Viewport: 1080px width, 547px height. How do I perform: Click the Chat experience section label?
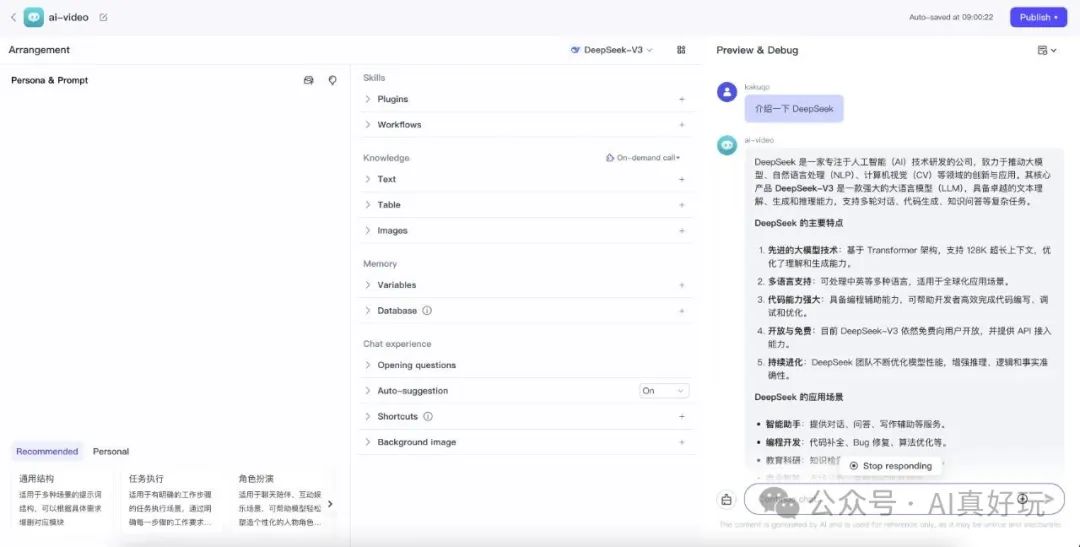click(397, 344)
